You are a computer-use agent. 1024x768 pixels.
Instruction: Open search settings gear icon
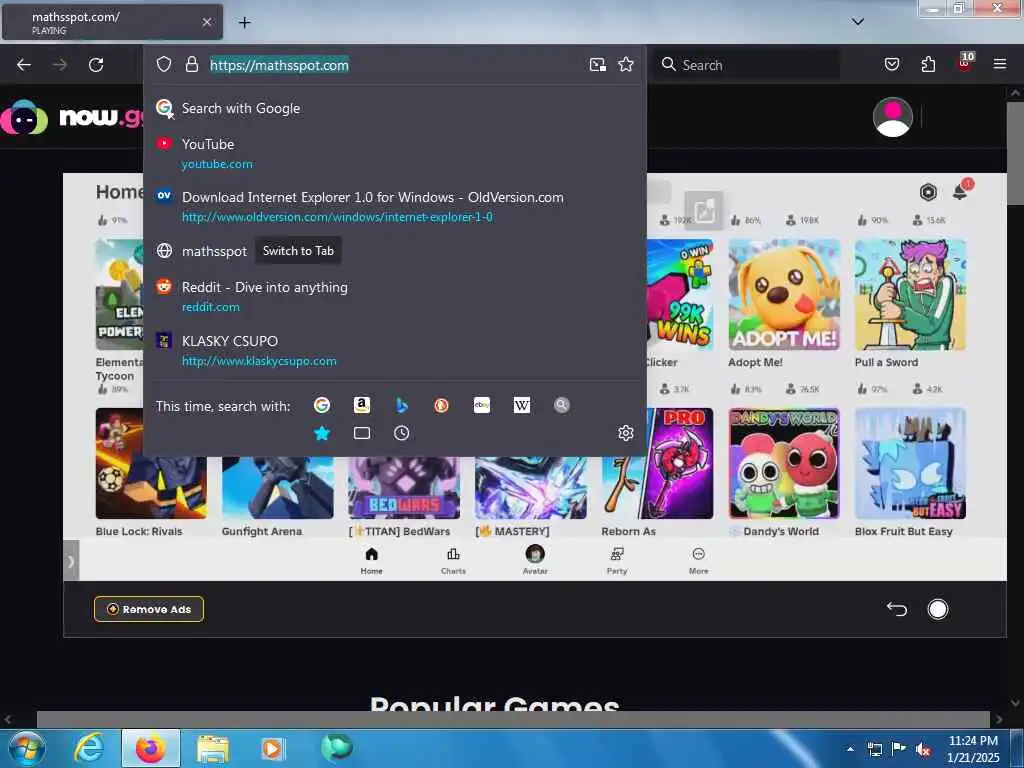626,433
